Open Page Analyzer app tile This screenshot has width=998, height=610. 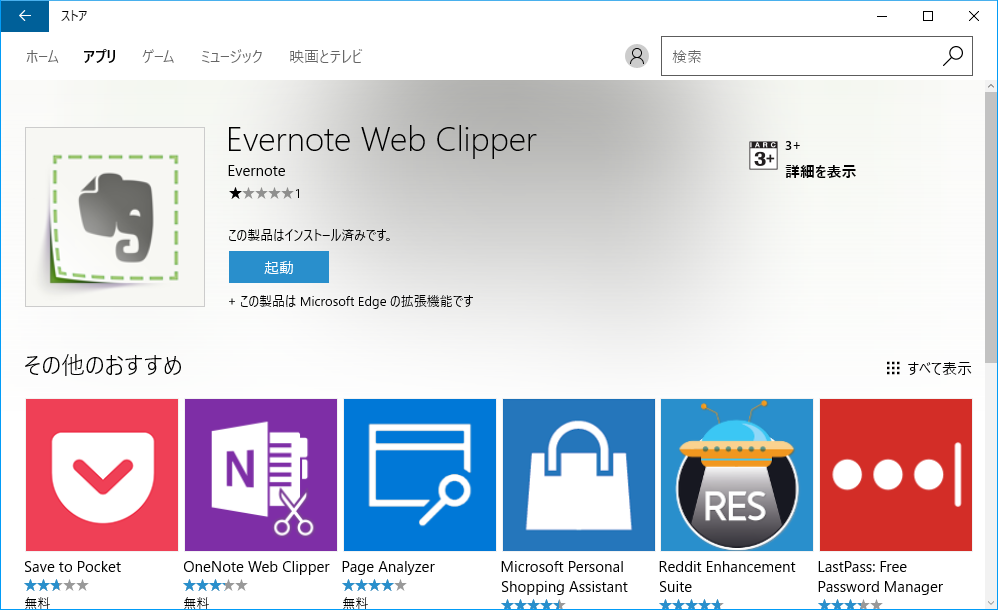[x=419, y=475]
